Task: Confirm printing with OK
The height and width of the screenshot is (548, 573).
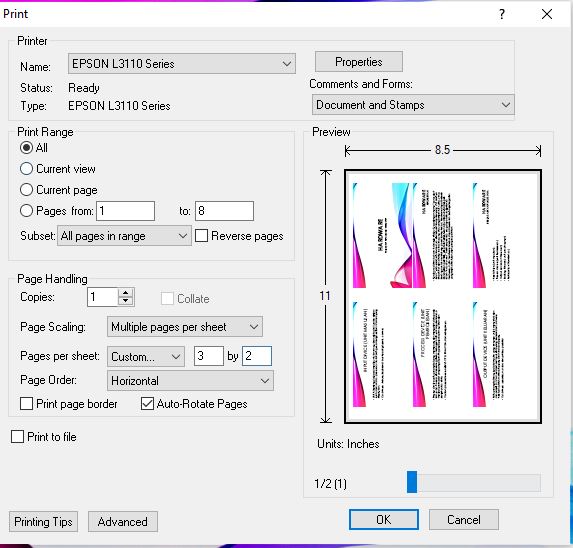Action: tap(384, 520)
